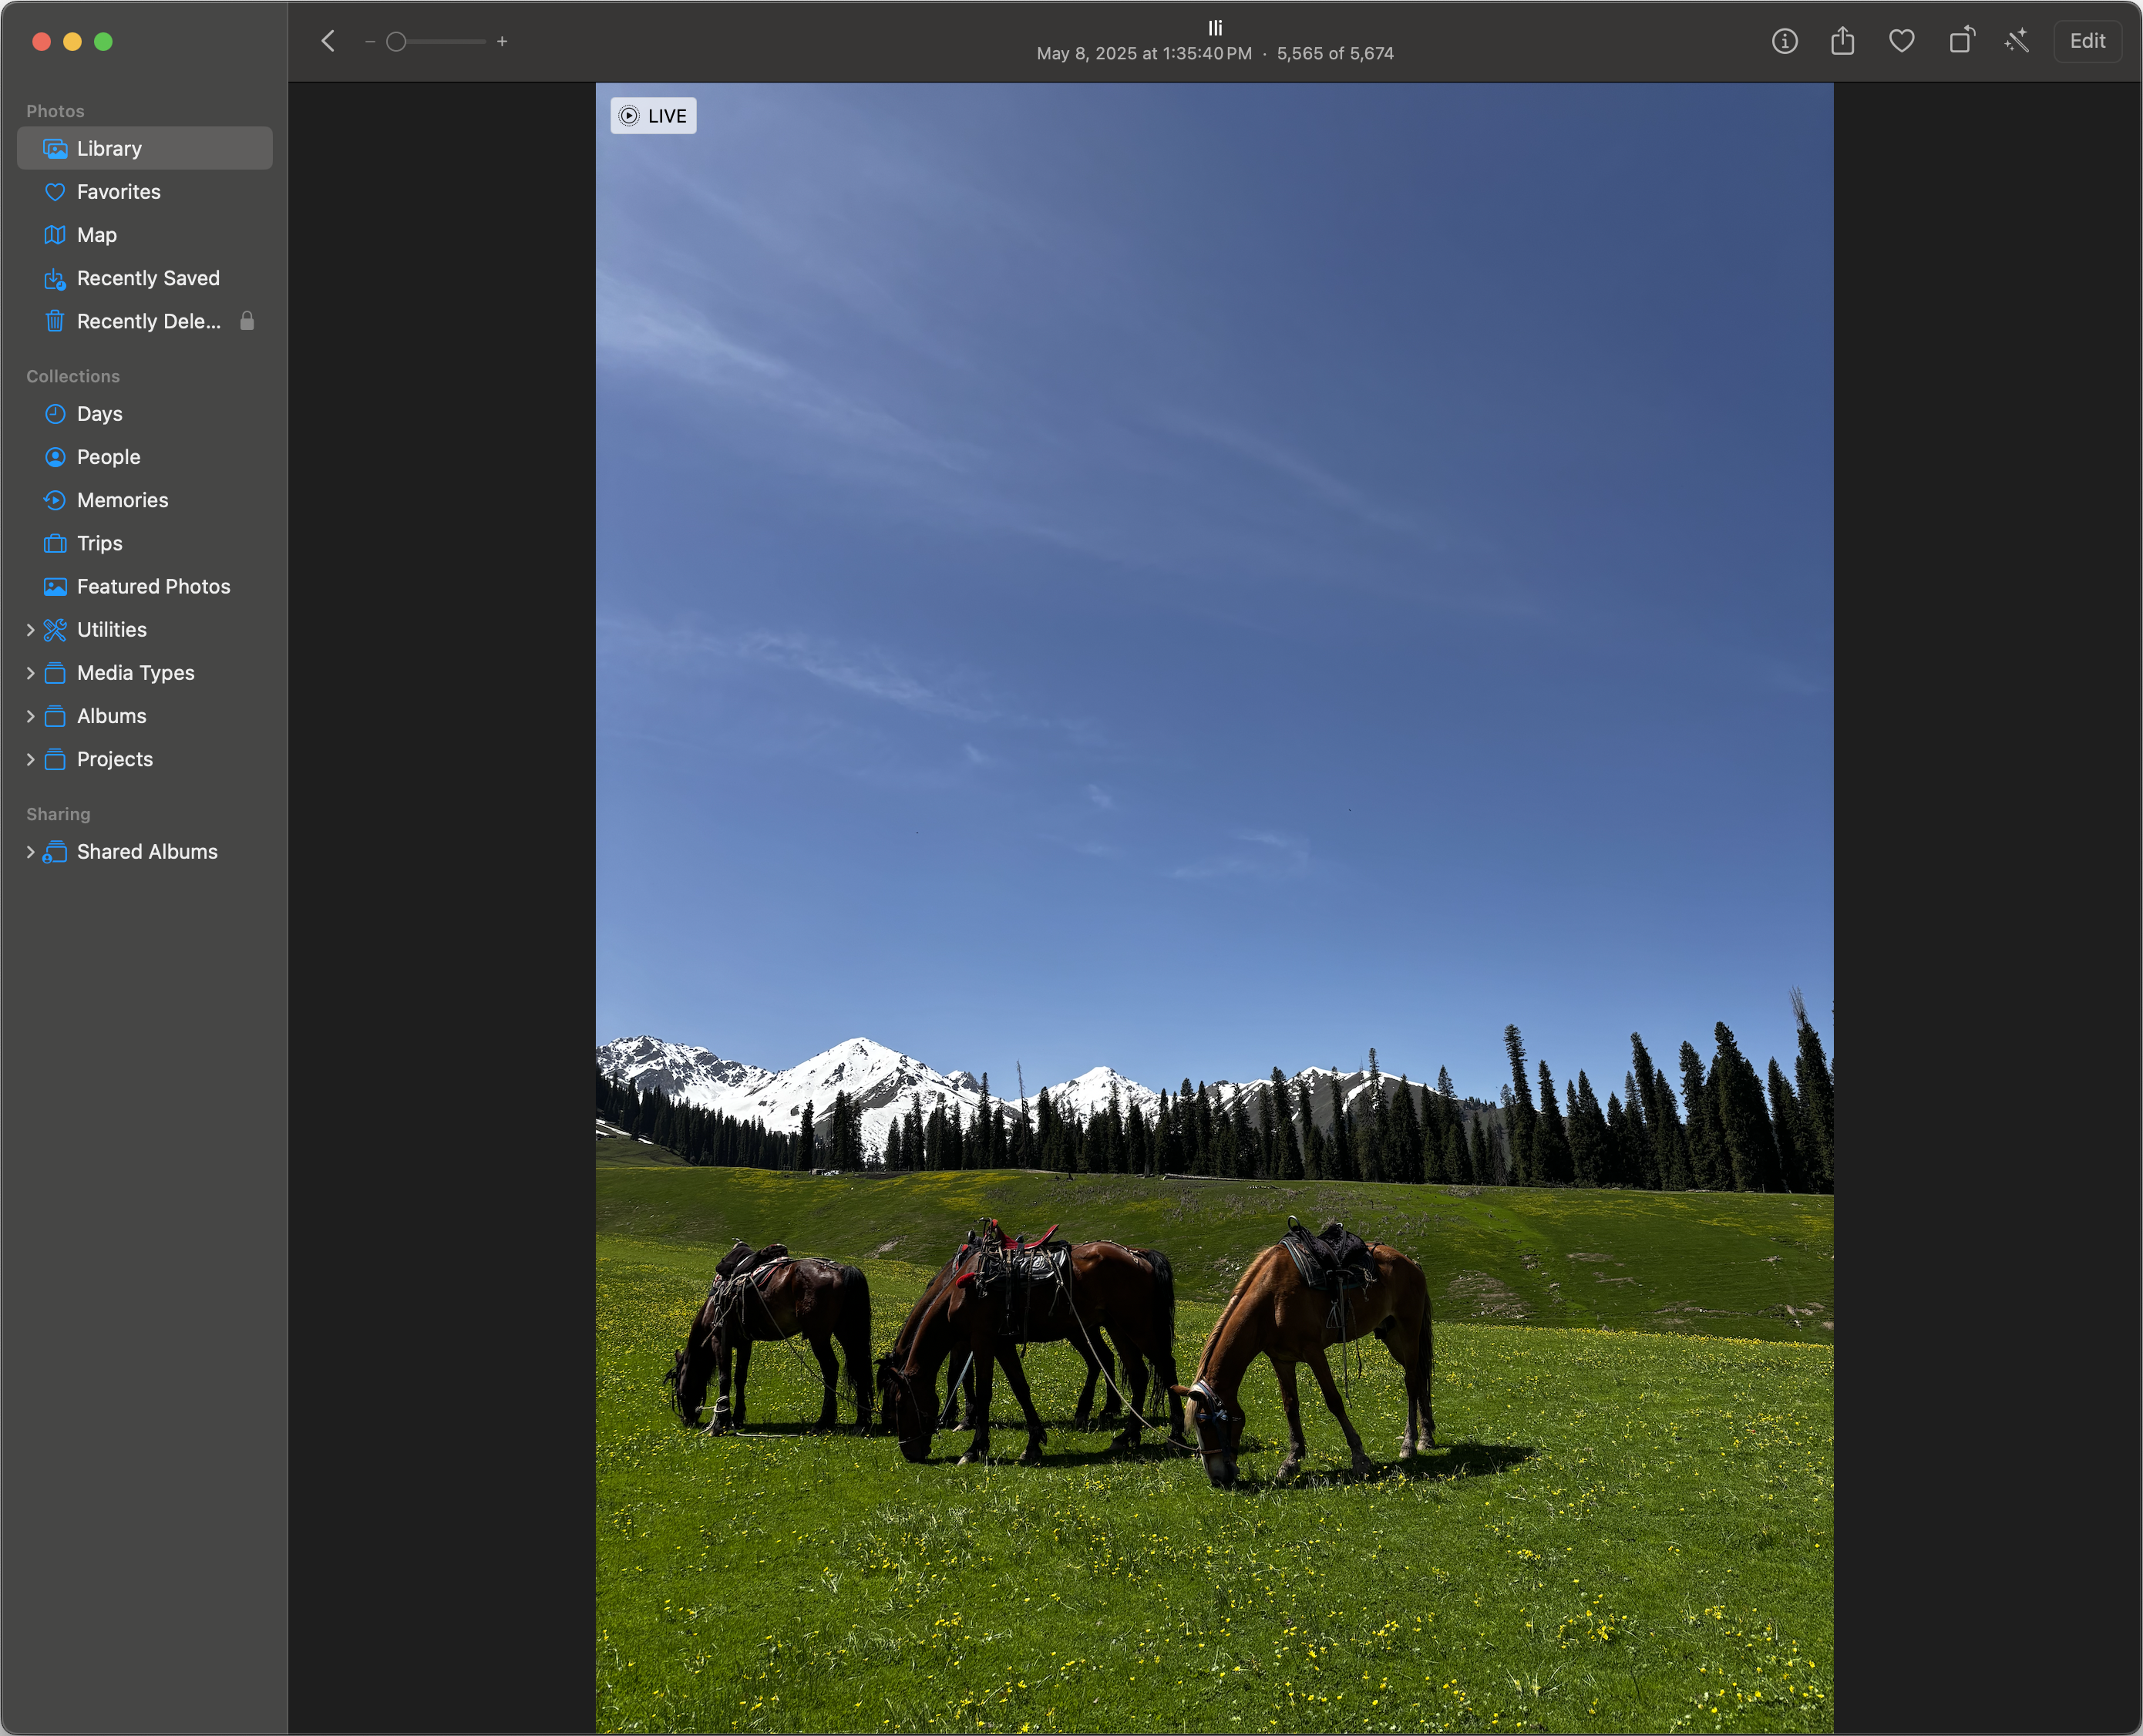The height and width of the screenshot is (1736, 2143).
Task: Open the Map view
Action: click(96, 235)
